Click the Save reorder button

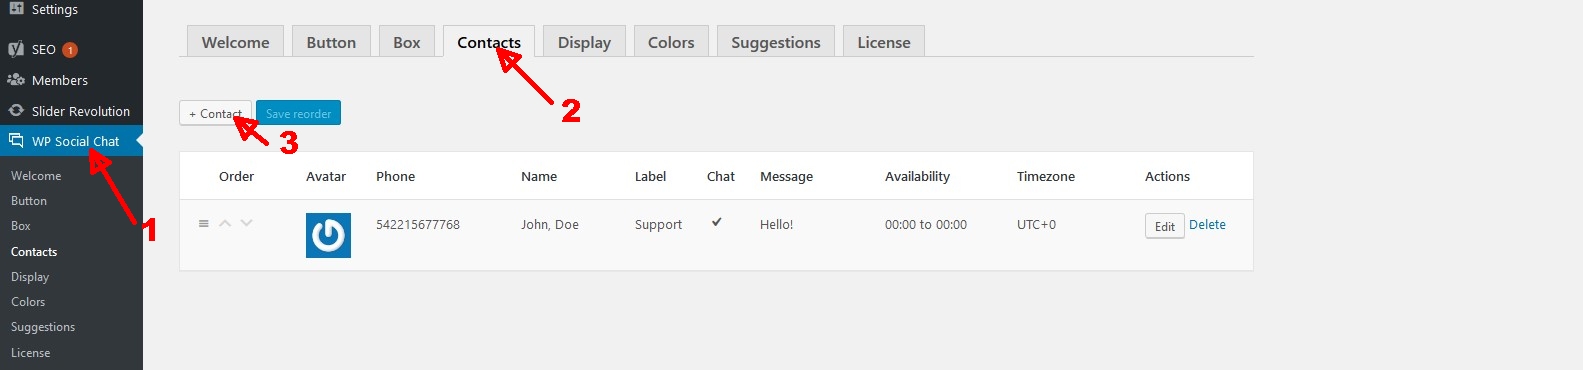pyautogui.click(x=298, y=113)
